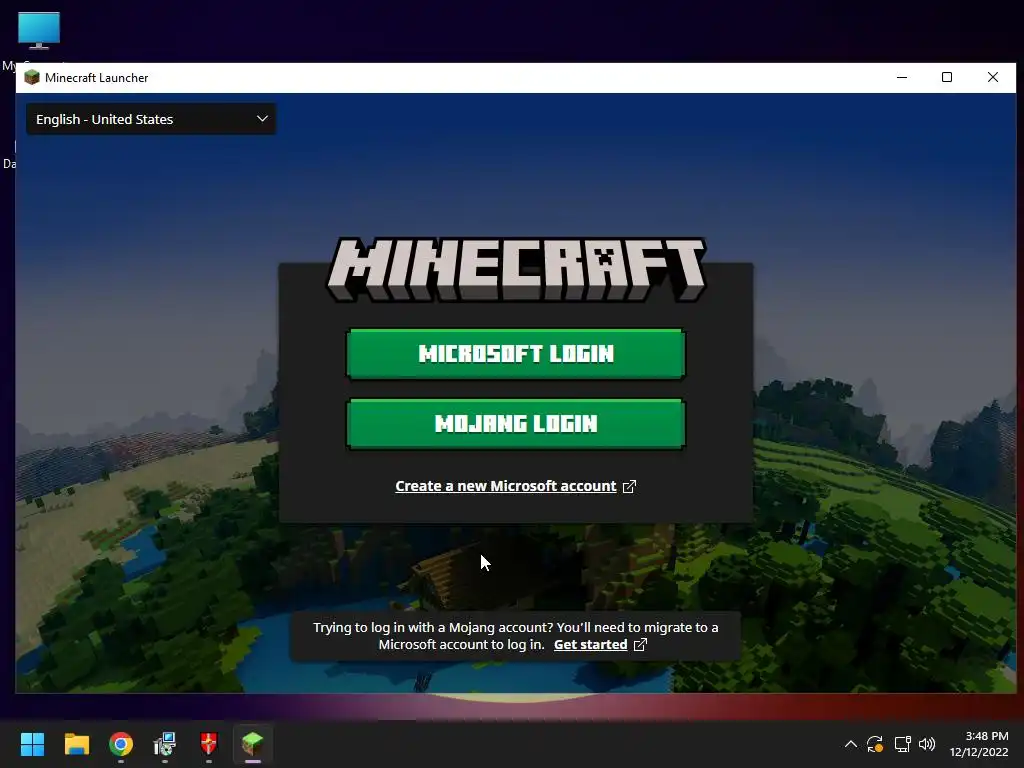This screenshot has width=1024, height=768.
Task: Click the Mojang Login button
Action: click(x=516, y=424)
